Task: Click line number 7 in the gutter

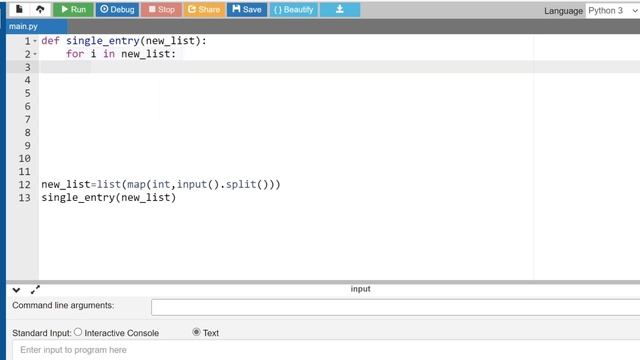Action: click(x=27, y=119)
